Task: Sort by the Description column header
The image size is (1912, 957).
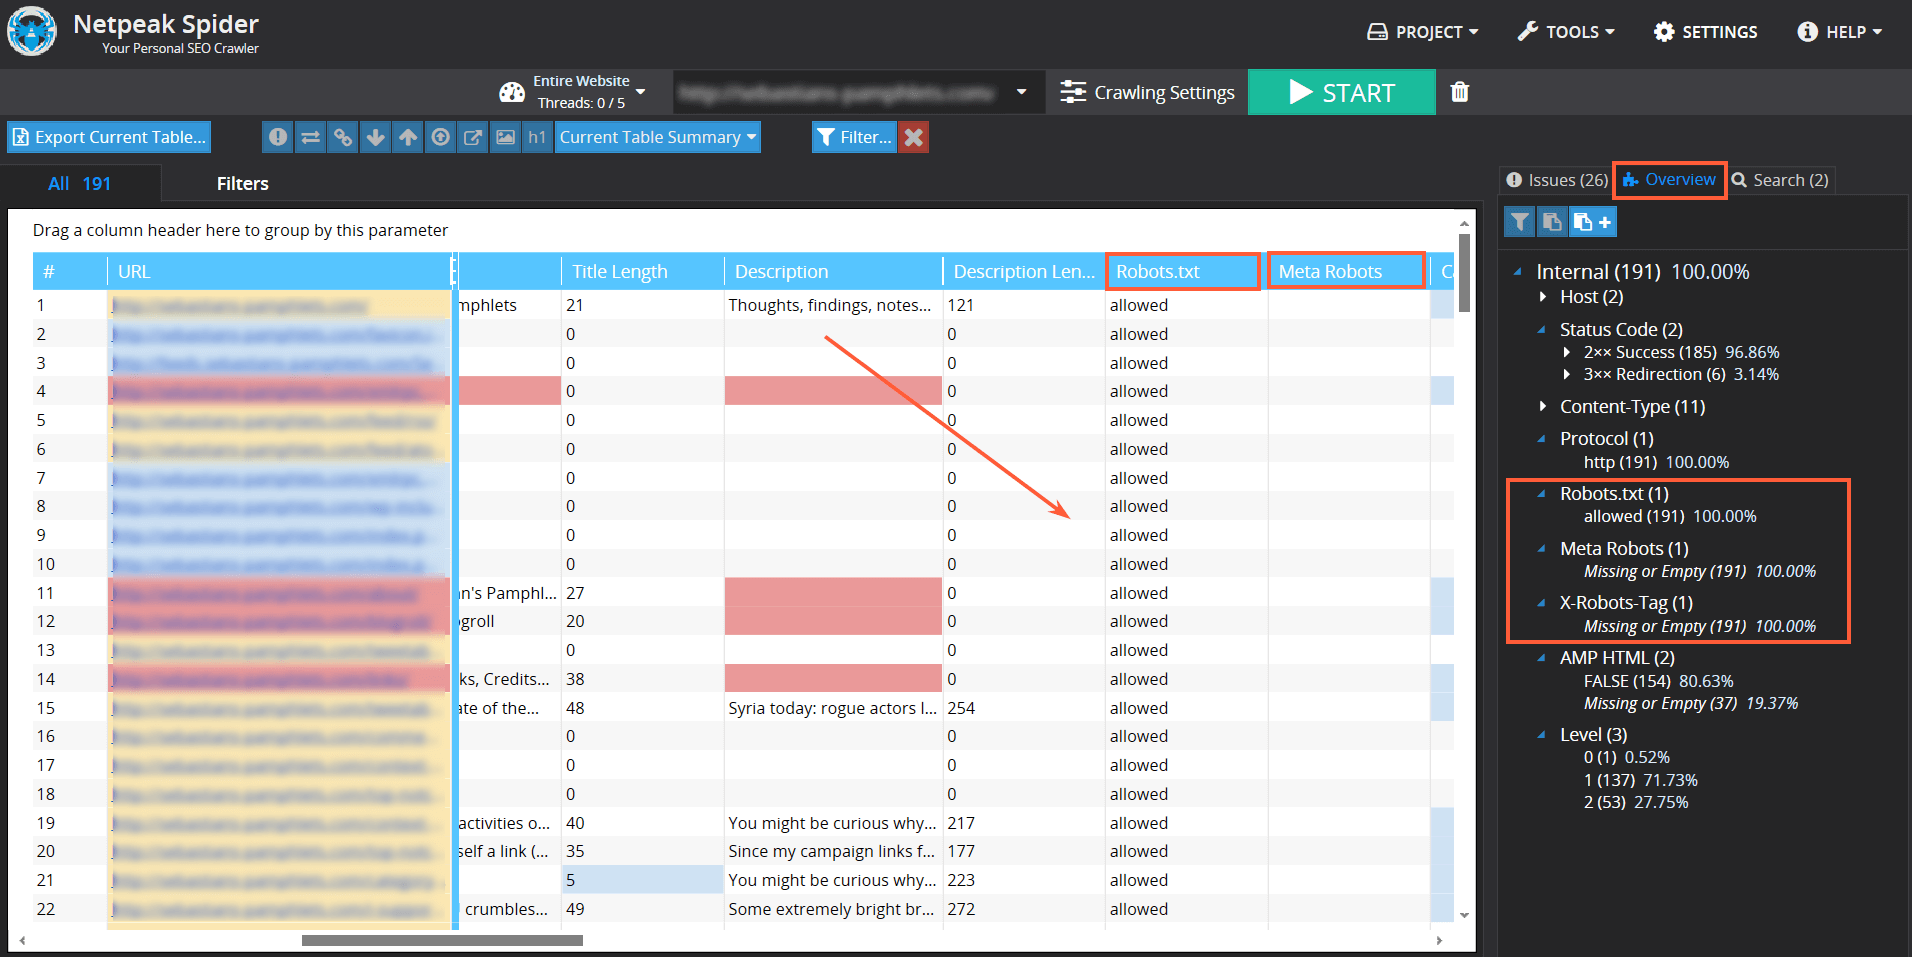Action: coord(833,271)
